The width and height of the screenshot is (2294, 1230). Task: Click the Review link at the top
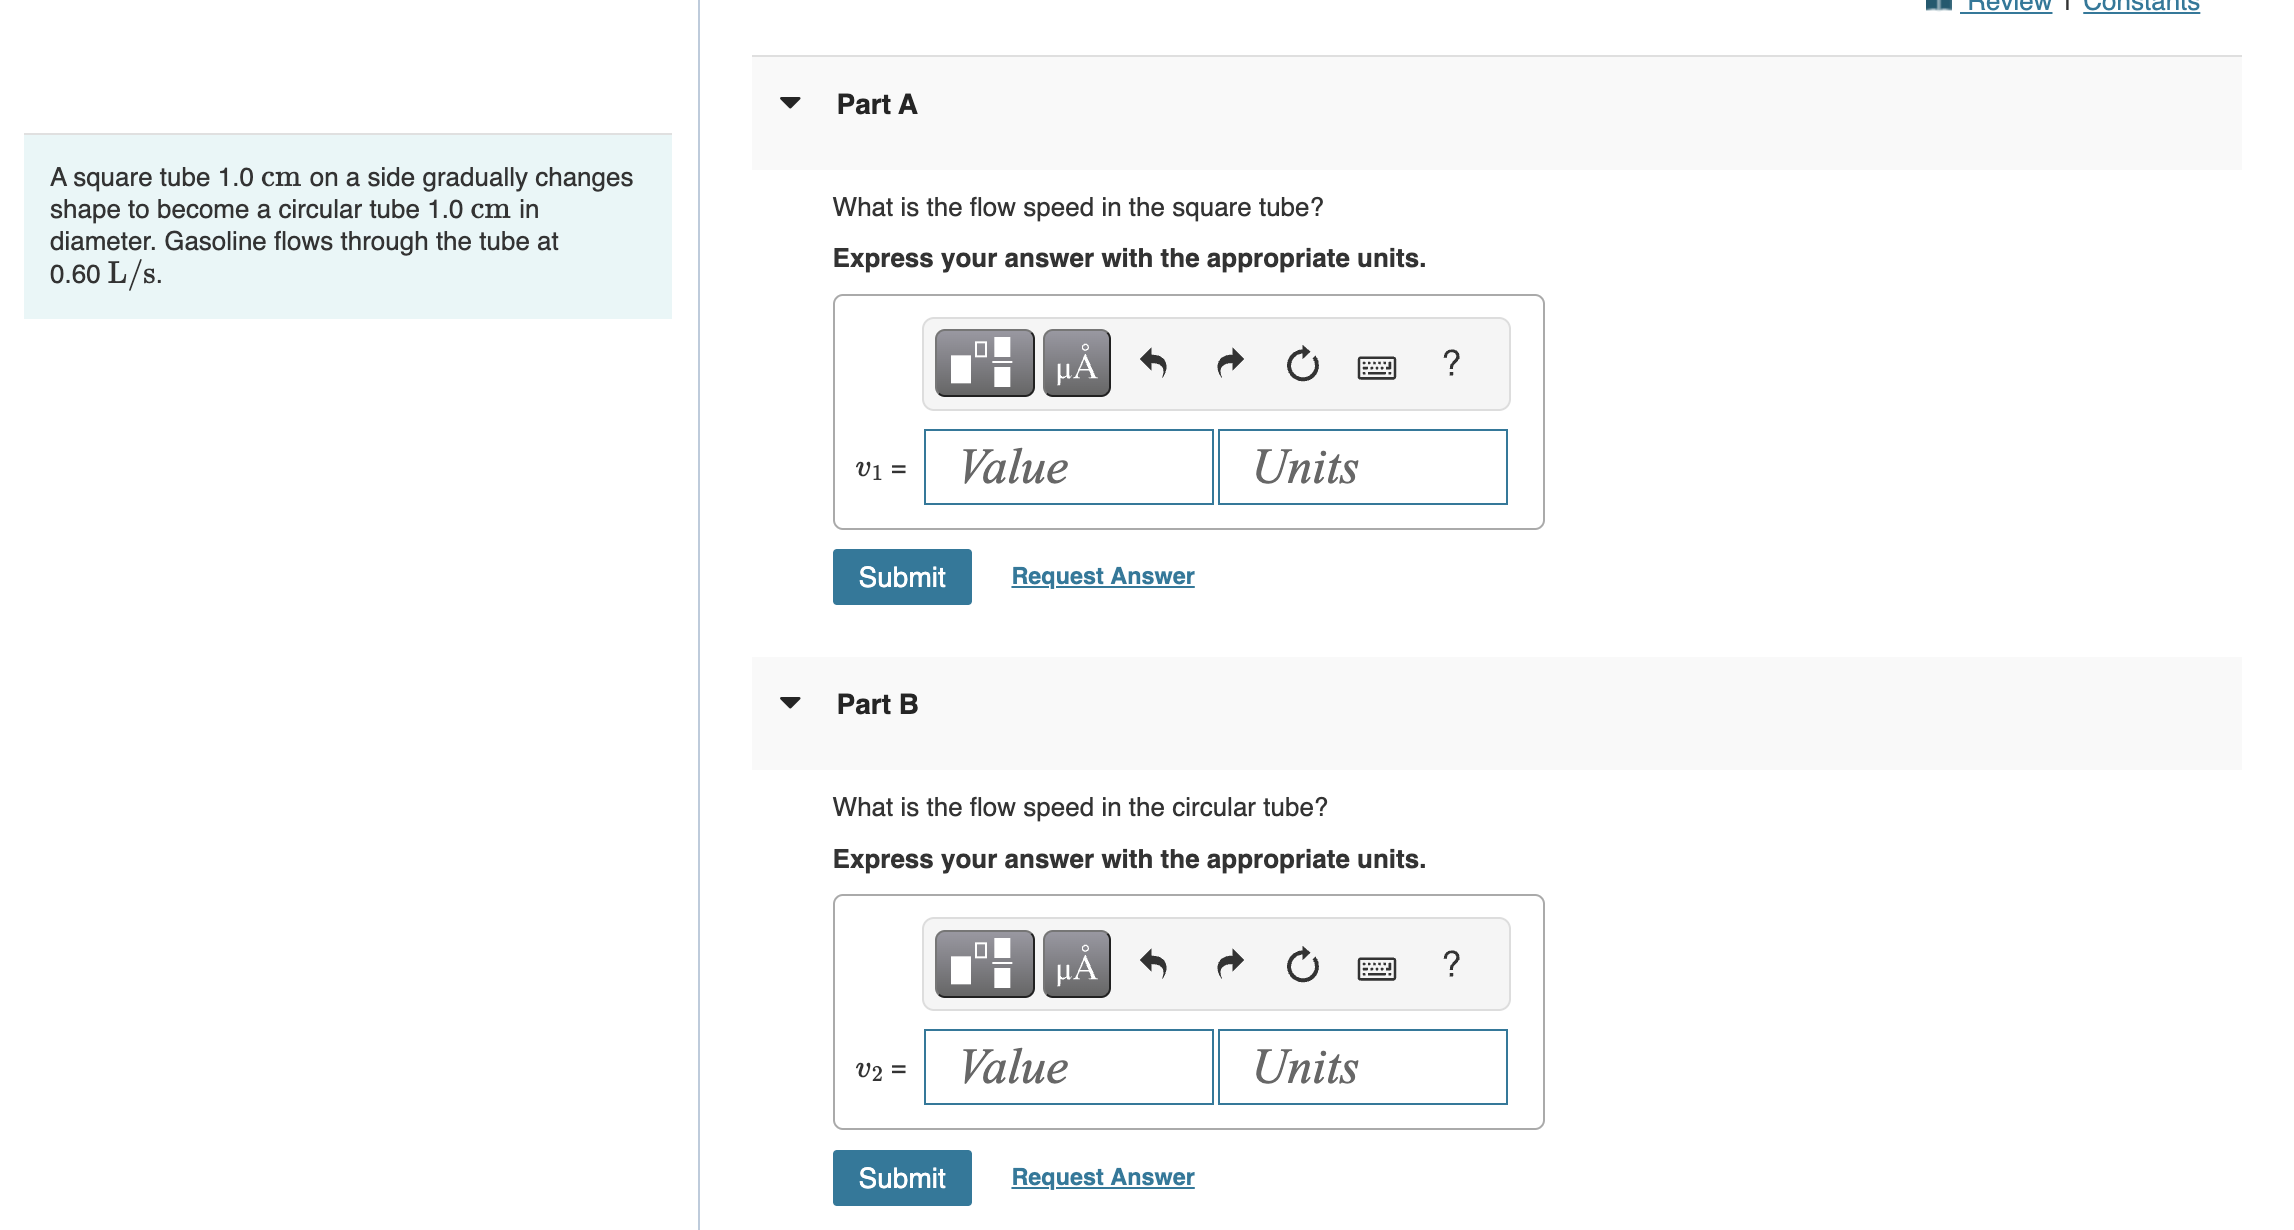pyautogui.click(x=2008, y=6)
